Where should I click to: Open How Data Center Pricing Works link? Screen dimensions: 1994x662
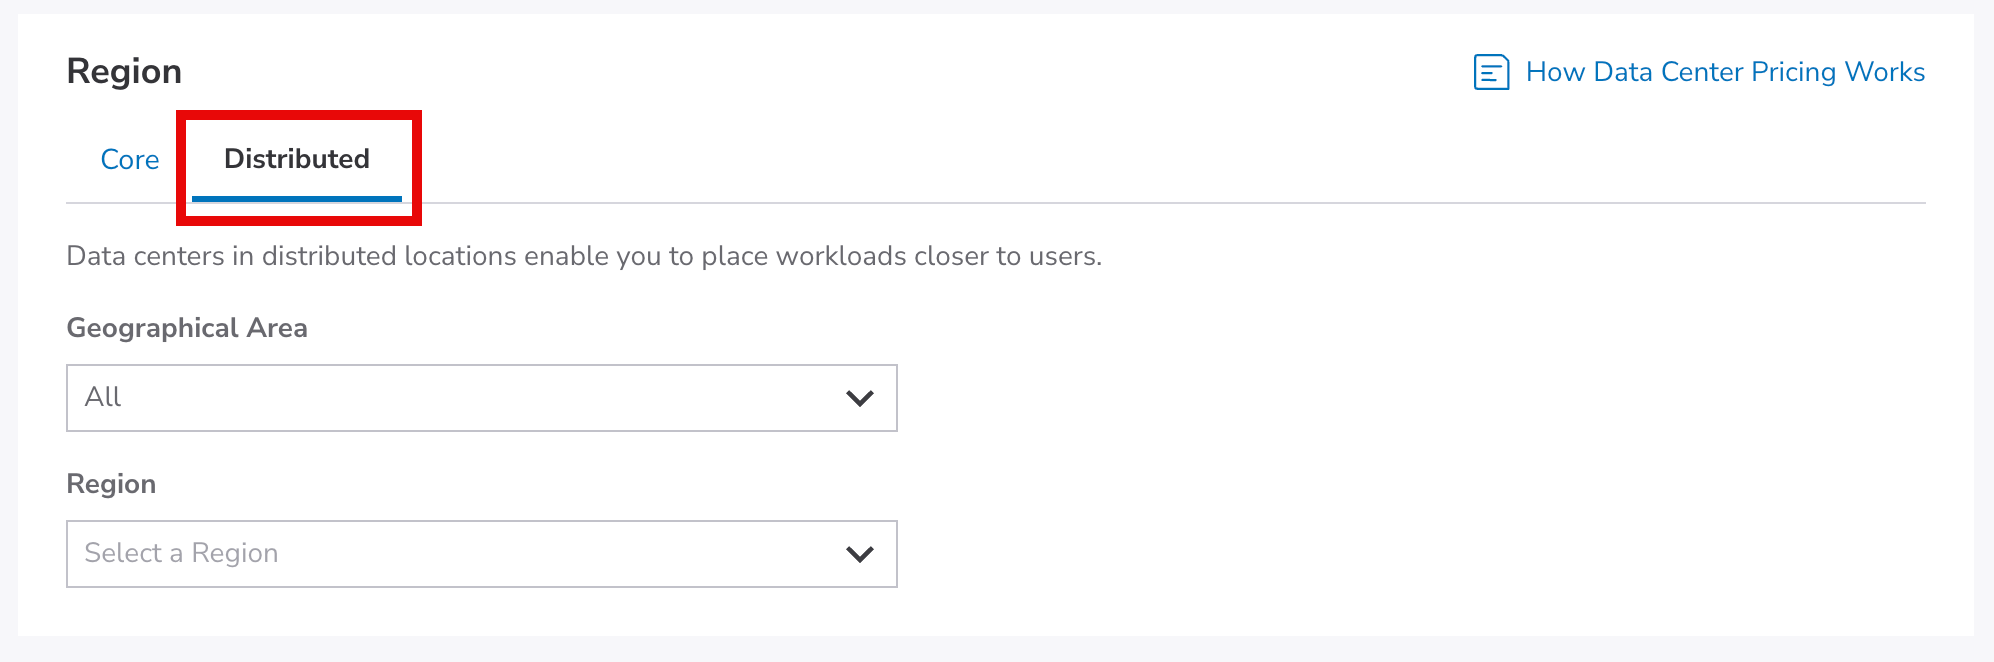[1724, 72]
